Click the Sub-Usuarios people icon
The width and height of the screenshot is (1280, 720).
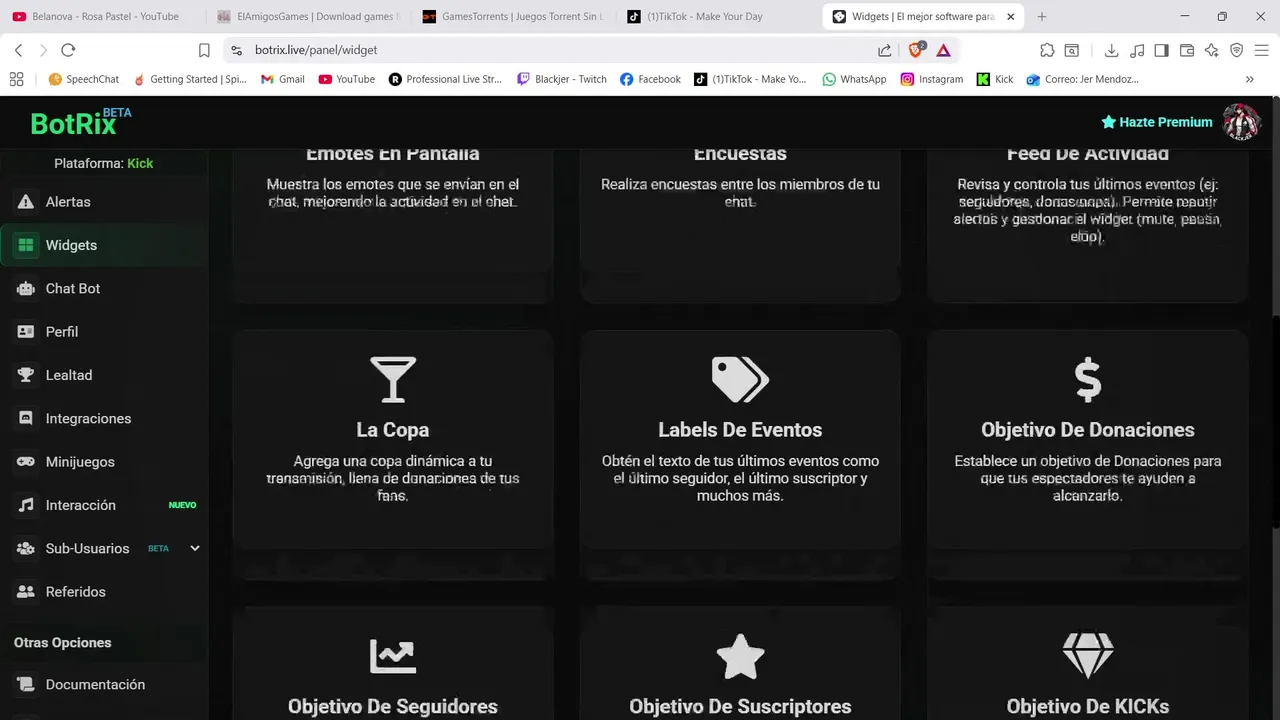click(x=26, y=548)
